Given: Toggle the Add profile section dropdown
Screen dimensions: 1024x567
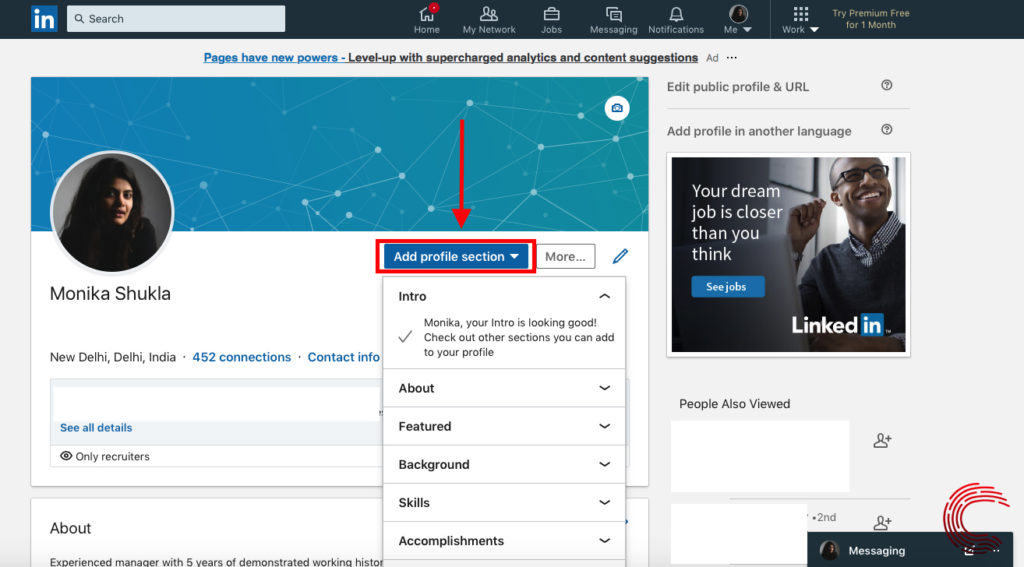Looking at the screenshot, I should 456,256.
